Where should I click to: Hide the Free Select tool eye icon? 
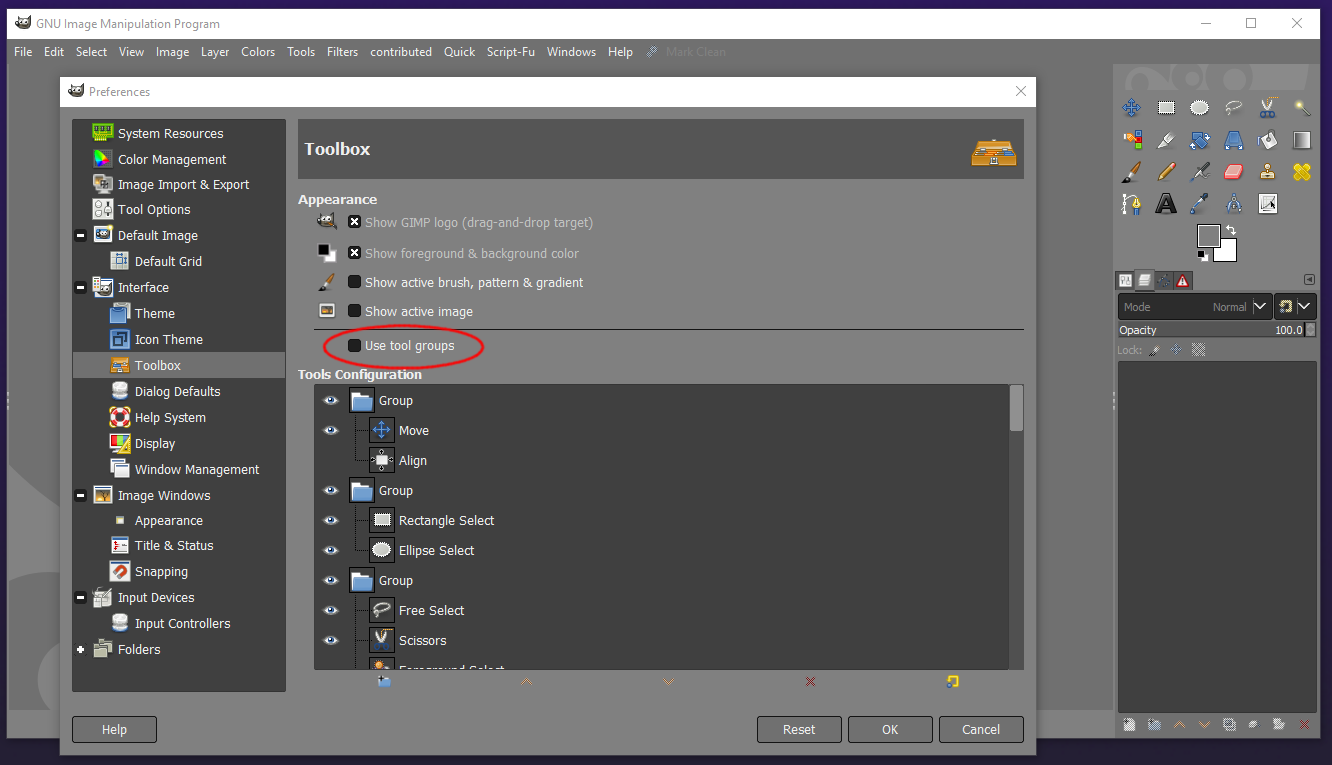point(331,610)
